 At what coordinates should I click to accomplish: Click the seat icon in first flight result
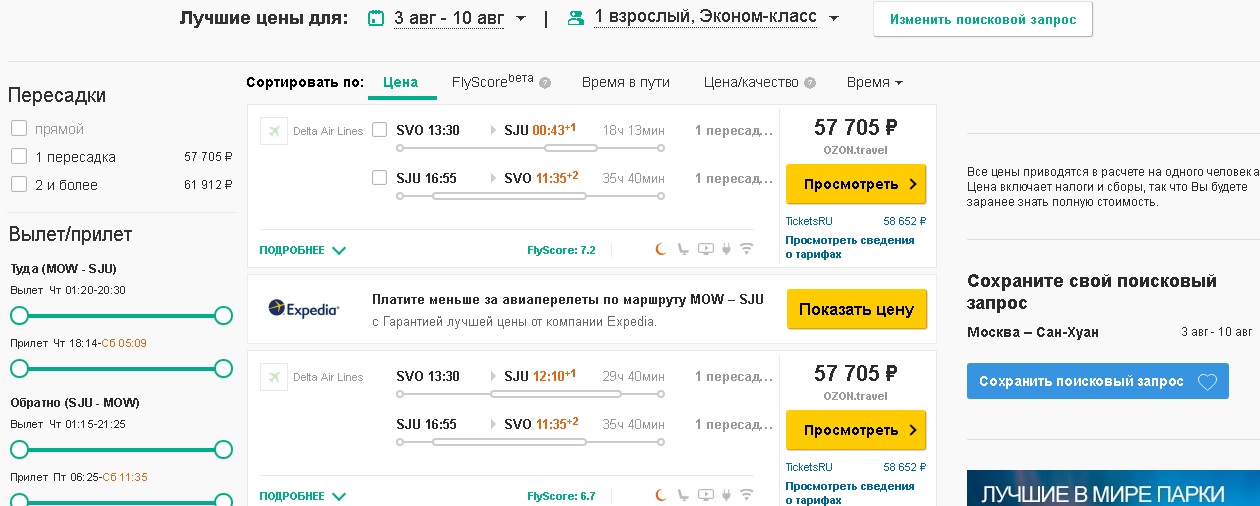tap(683, 249)
